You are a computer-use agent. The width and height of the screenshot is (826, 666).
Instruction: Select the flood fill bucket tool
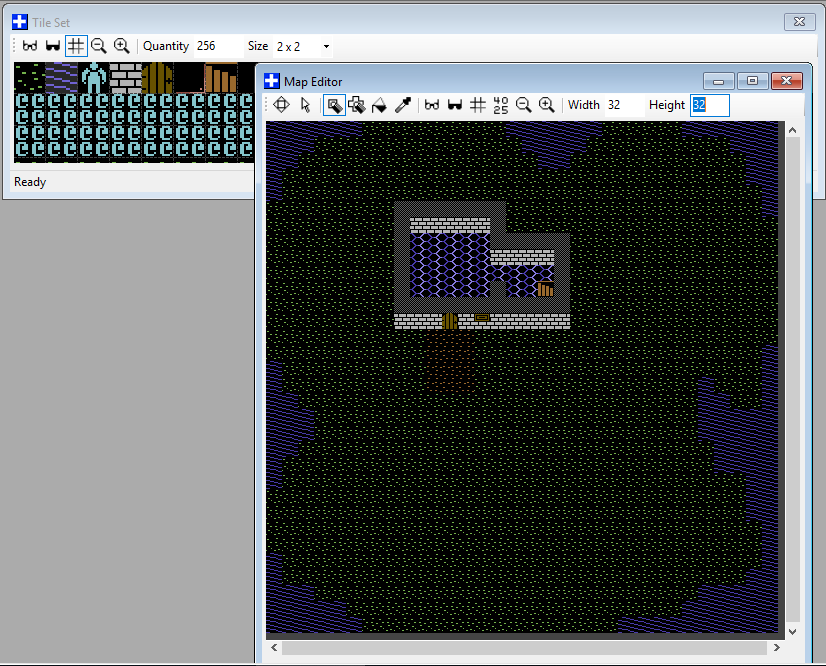pyautogui.click(x=379, y=105)
